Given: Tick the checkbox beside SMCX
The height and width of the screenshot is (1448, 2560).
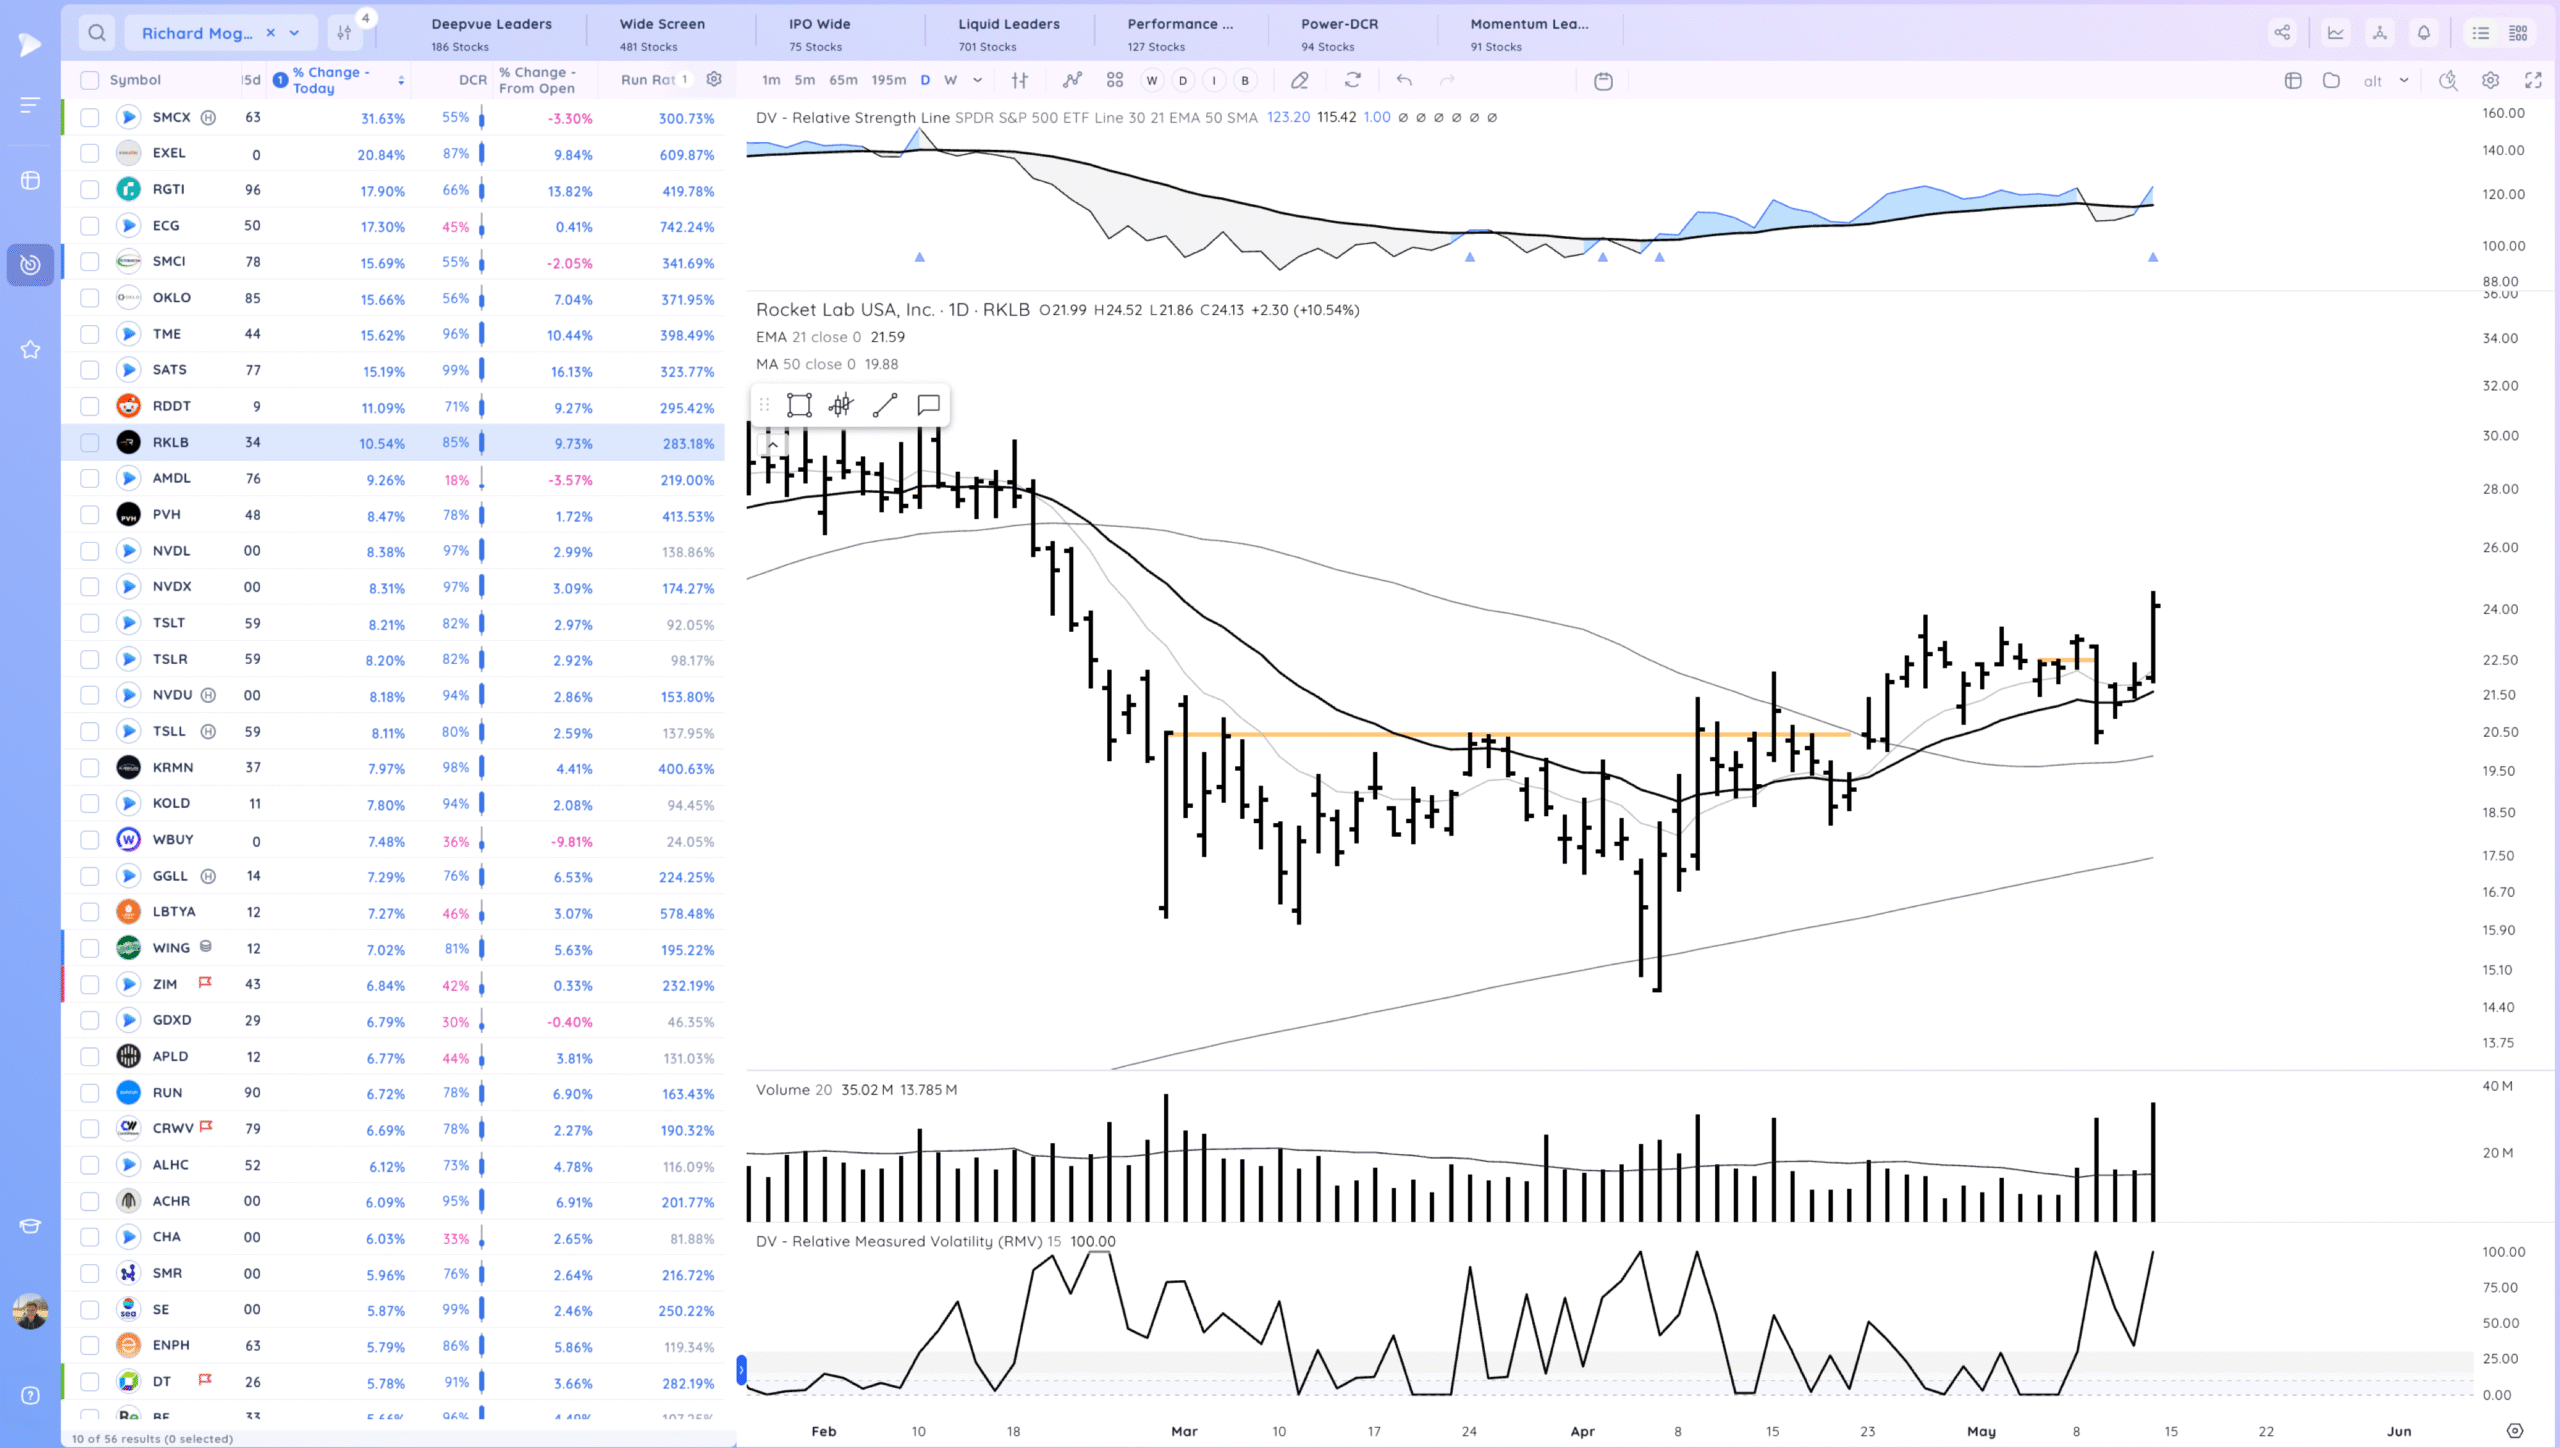Looking at the screenshot, I should coord(90,117).
